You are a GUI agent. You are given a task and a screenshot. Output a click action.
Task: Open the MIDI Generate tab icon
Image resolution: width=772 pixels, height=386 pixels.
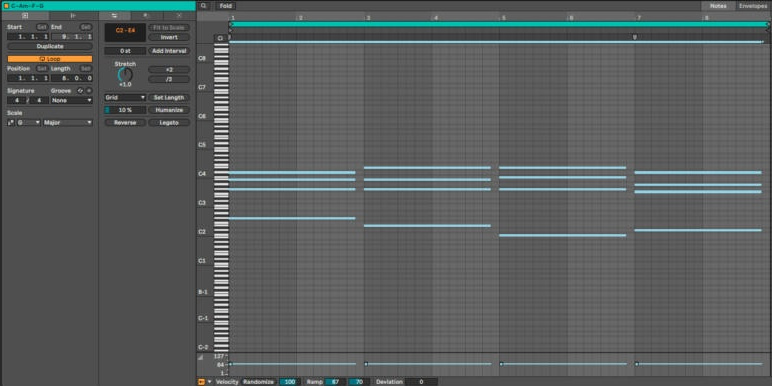(x=146, y=16)
